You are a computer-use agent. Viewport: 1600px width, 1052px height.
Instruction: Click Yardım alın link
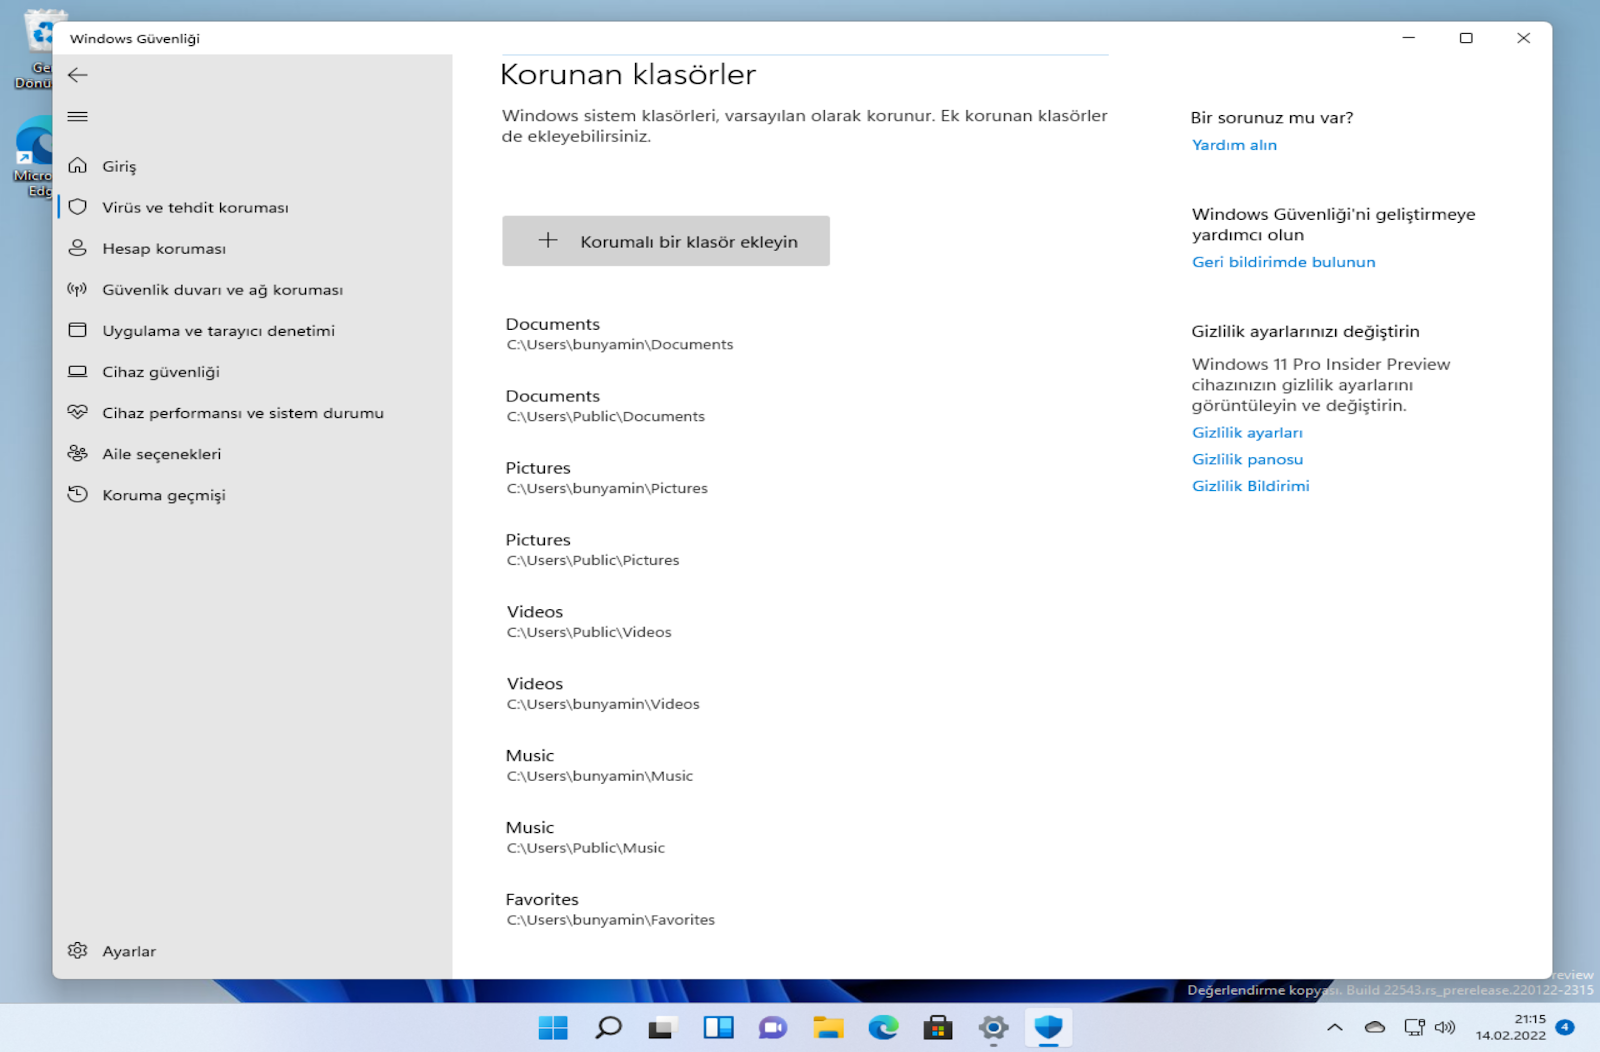coord(1234,145)
